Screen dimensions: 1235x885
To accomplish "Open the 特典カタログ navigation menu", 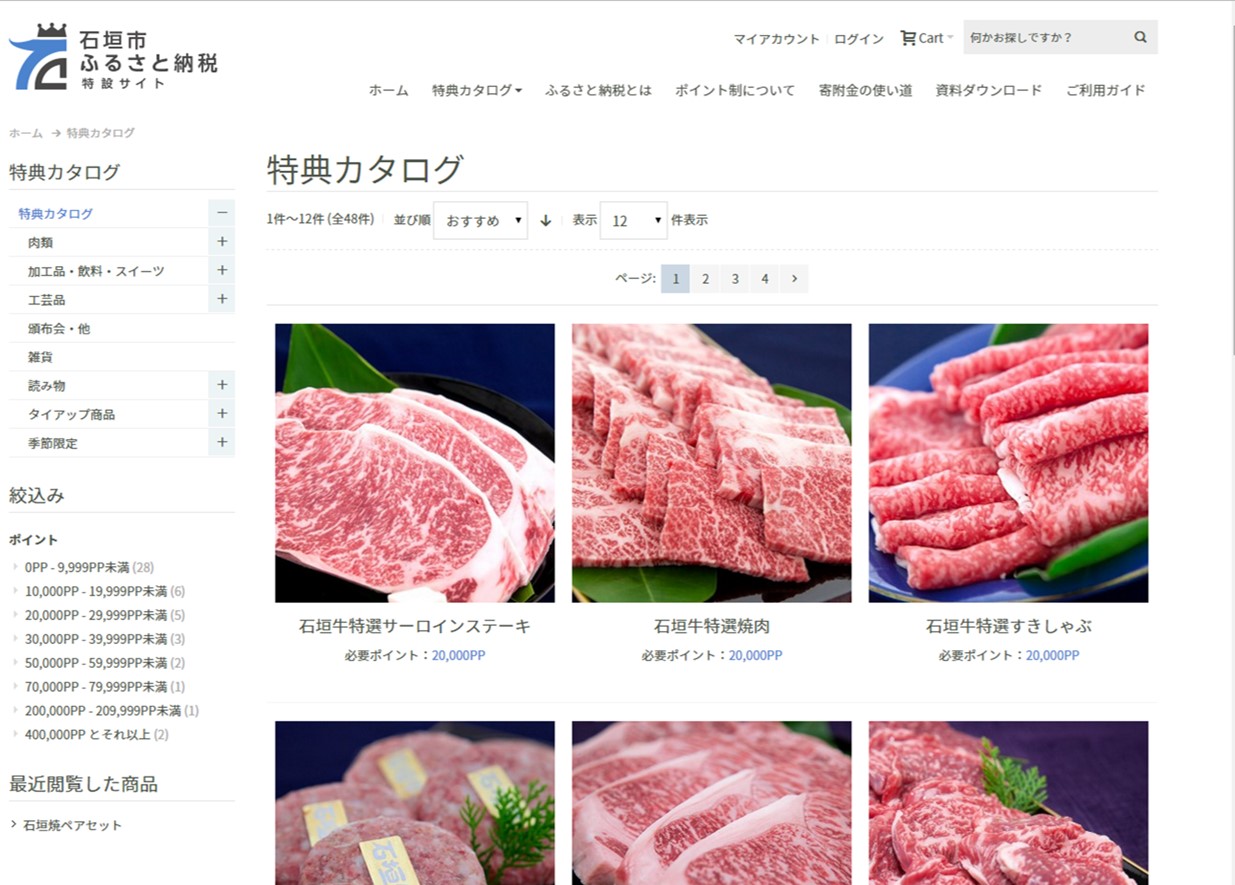I will click(477, 90).
